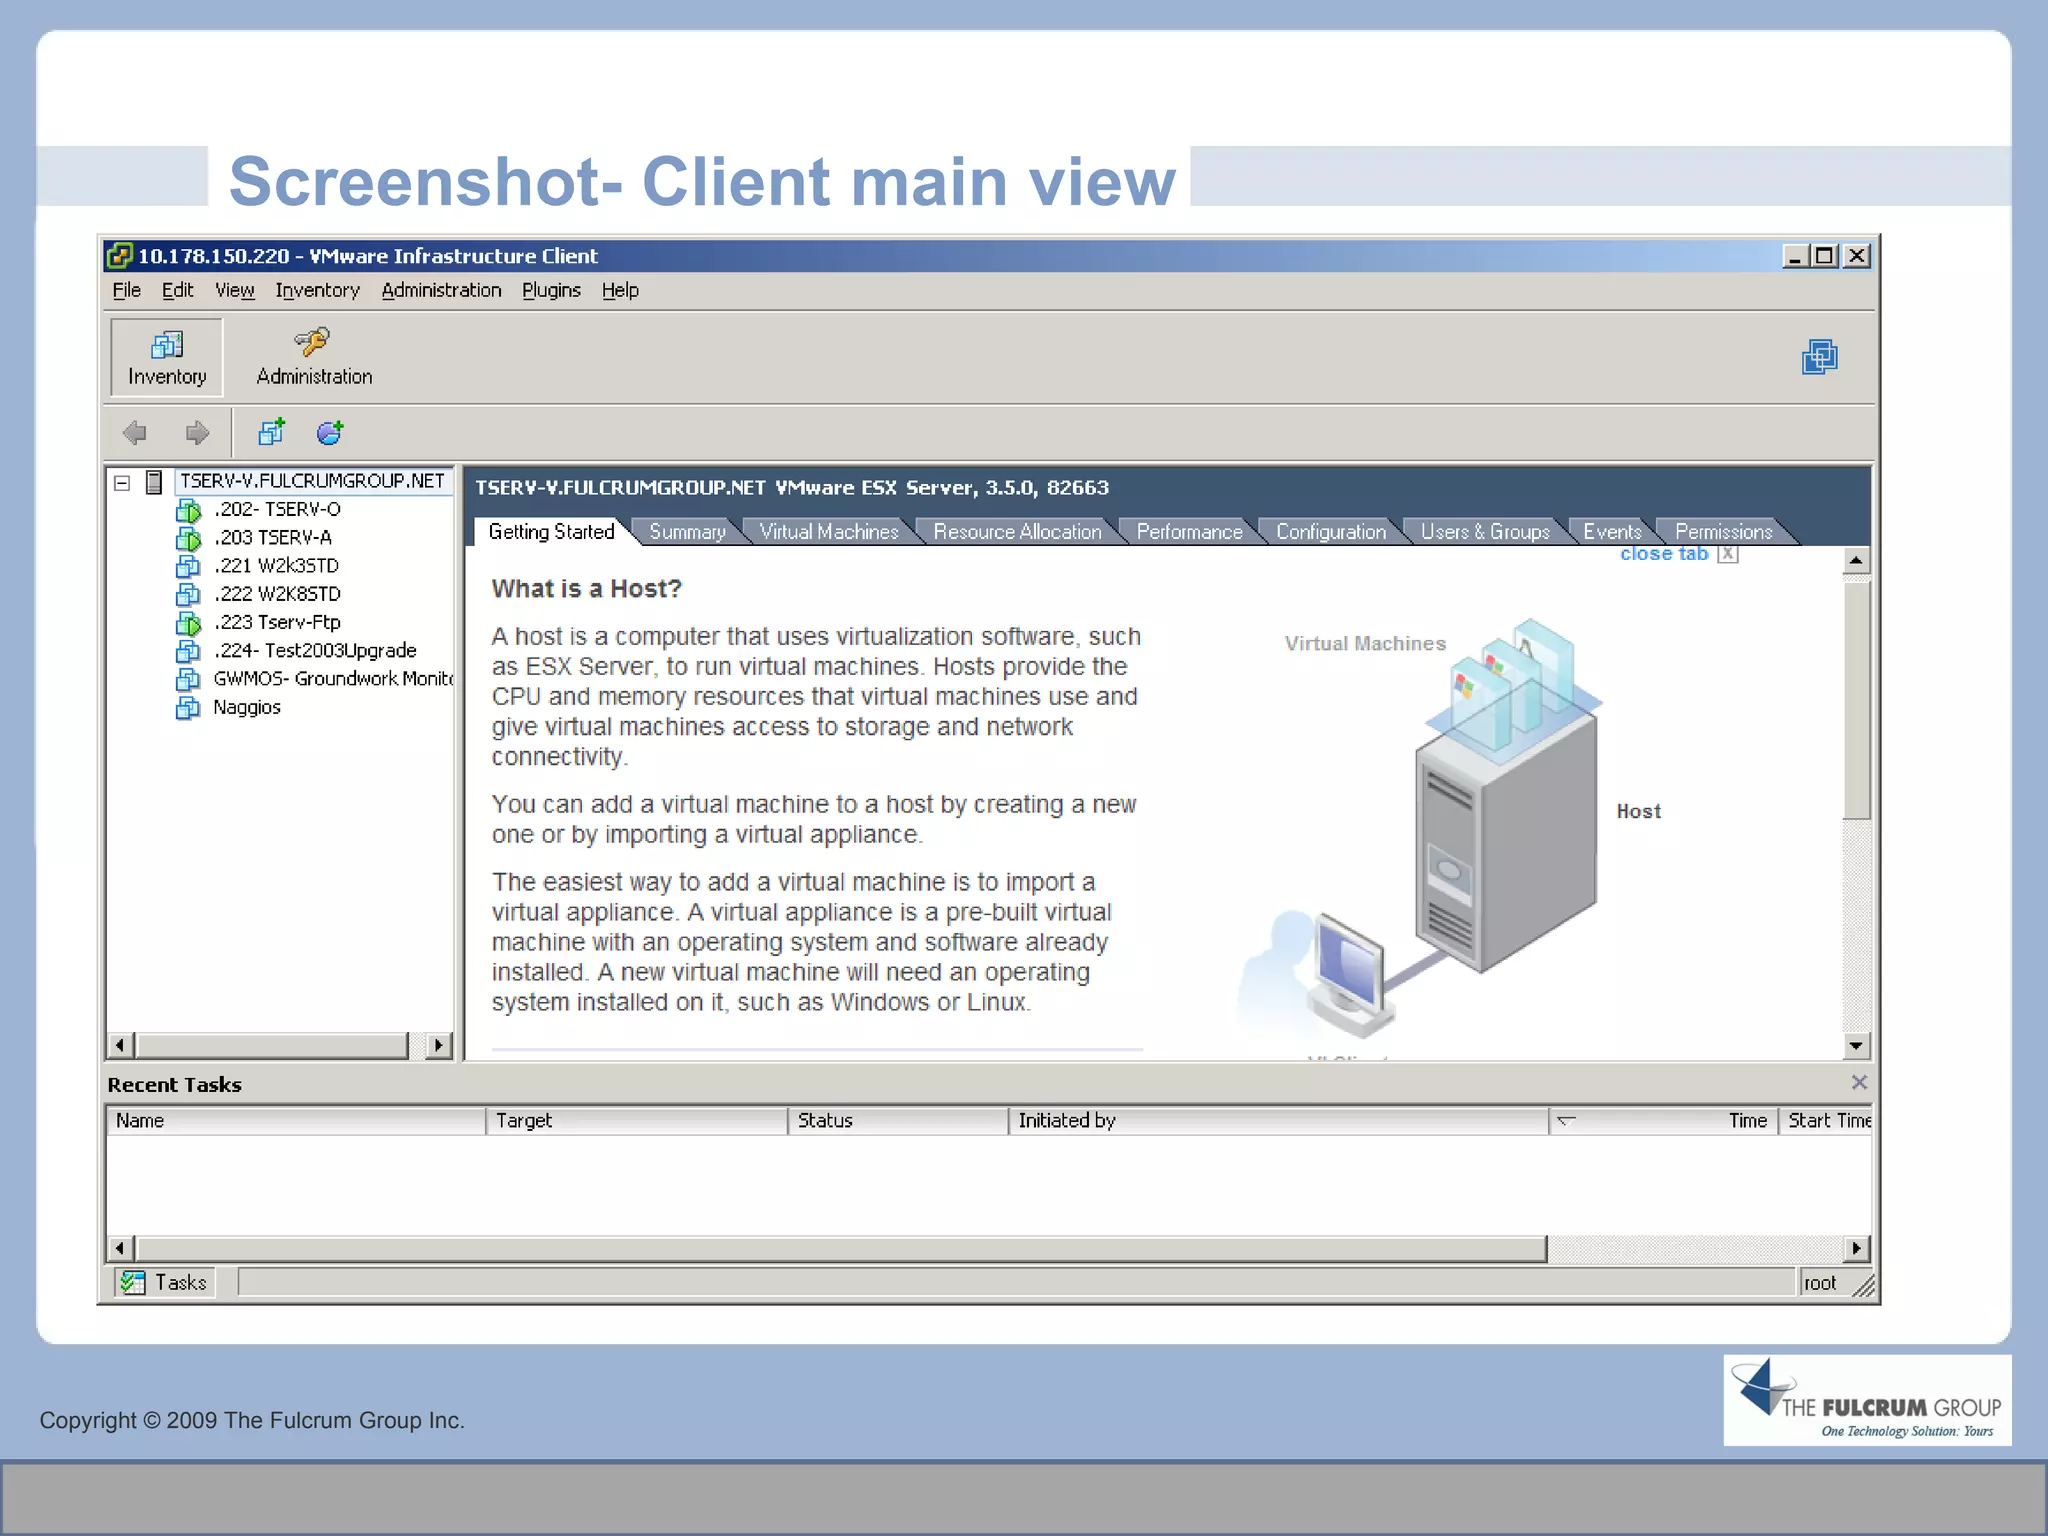Open the File menu

point(126,290)
